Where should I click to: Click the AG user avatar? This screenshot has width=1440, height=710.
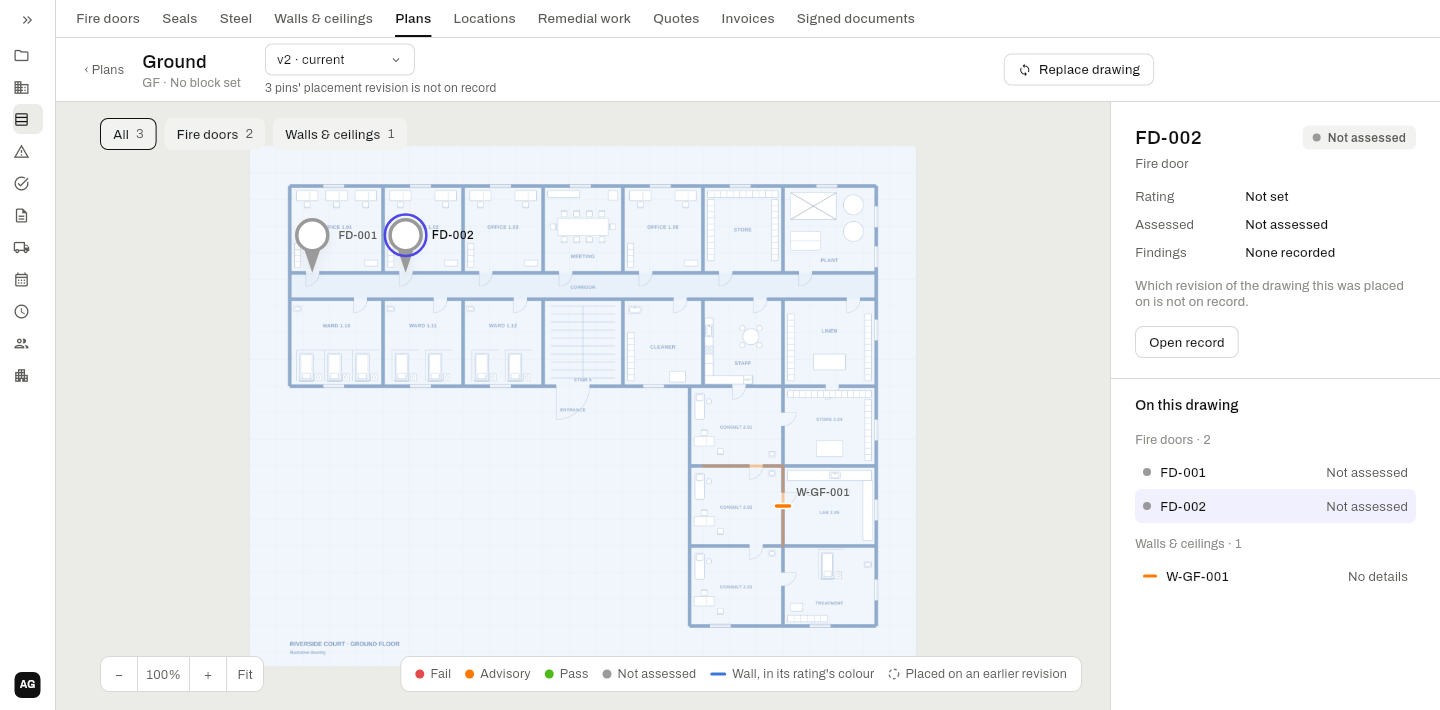(27, 684)
